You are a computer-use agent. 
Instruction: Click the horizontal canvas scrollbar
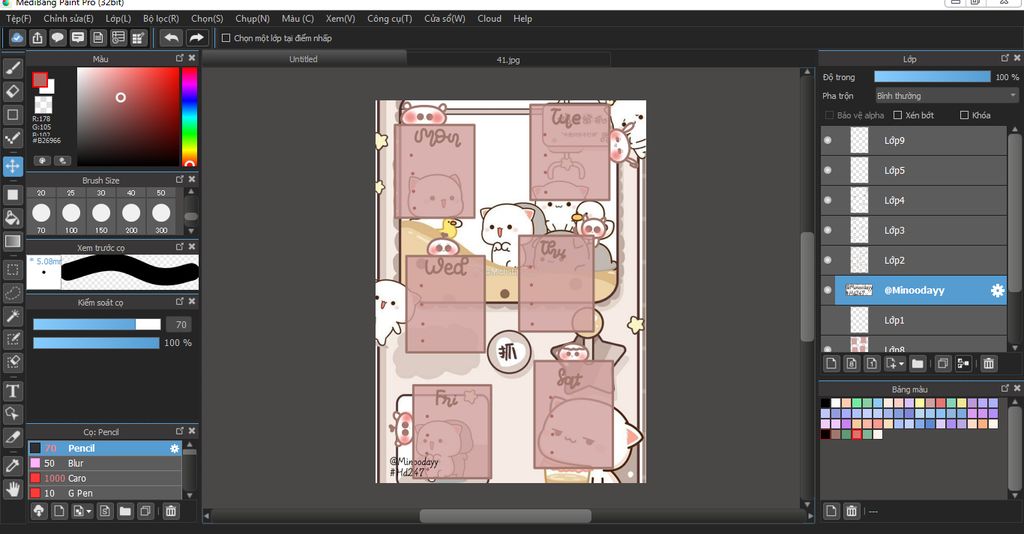click(505, 516)
